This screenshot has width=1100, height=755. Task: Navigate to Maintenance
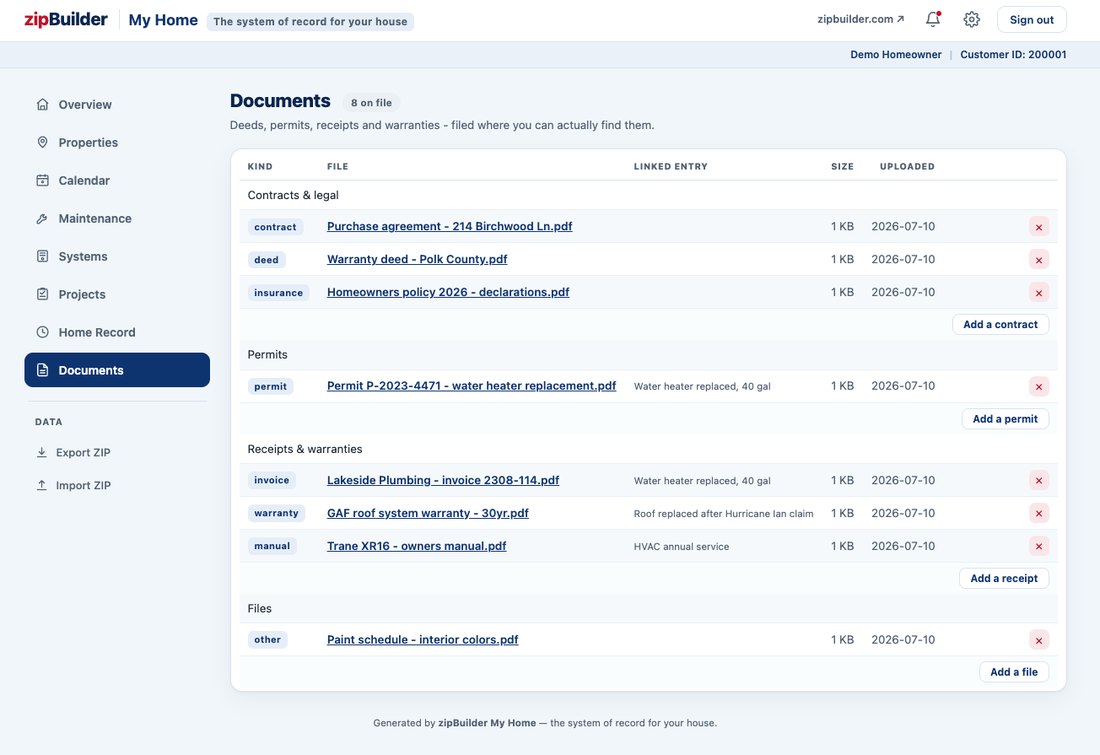tap(117, 218)
